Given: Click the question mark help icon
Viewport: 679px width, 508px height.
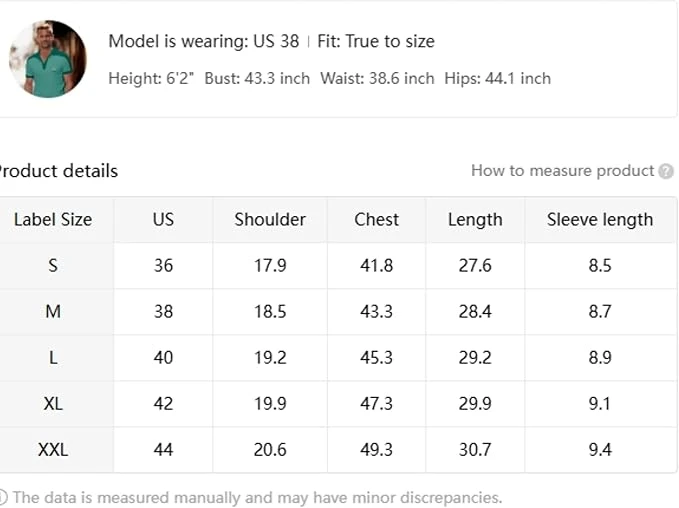Looking at the screenshot, I should (666, 171).
